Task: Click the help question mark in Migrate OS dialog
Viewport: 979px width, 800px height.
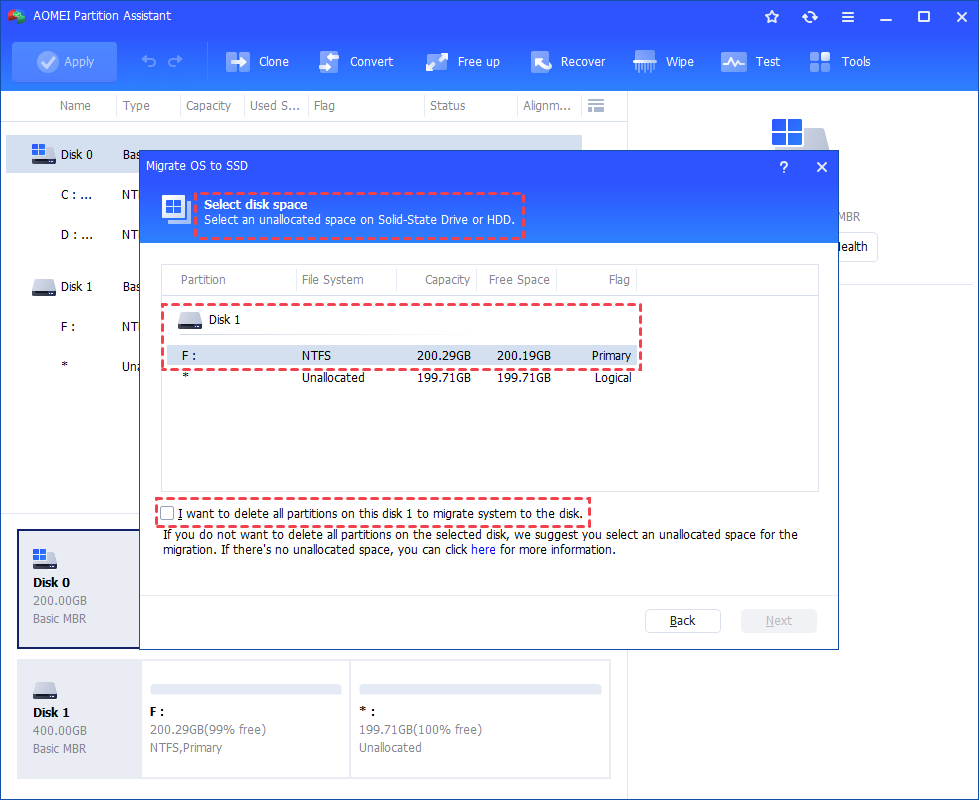Action: coord(784,167)
